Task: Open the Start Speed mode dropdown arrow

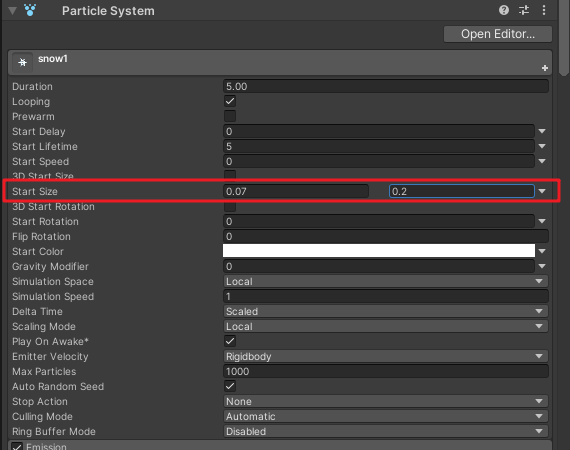Action: 542,161
